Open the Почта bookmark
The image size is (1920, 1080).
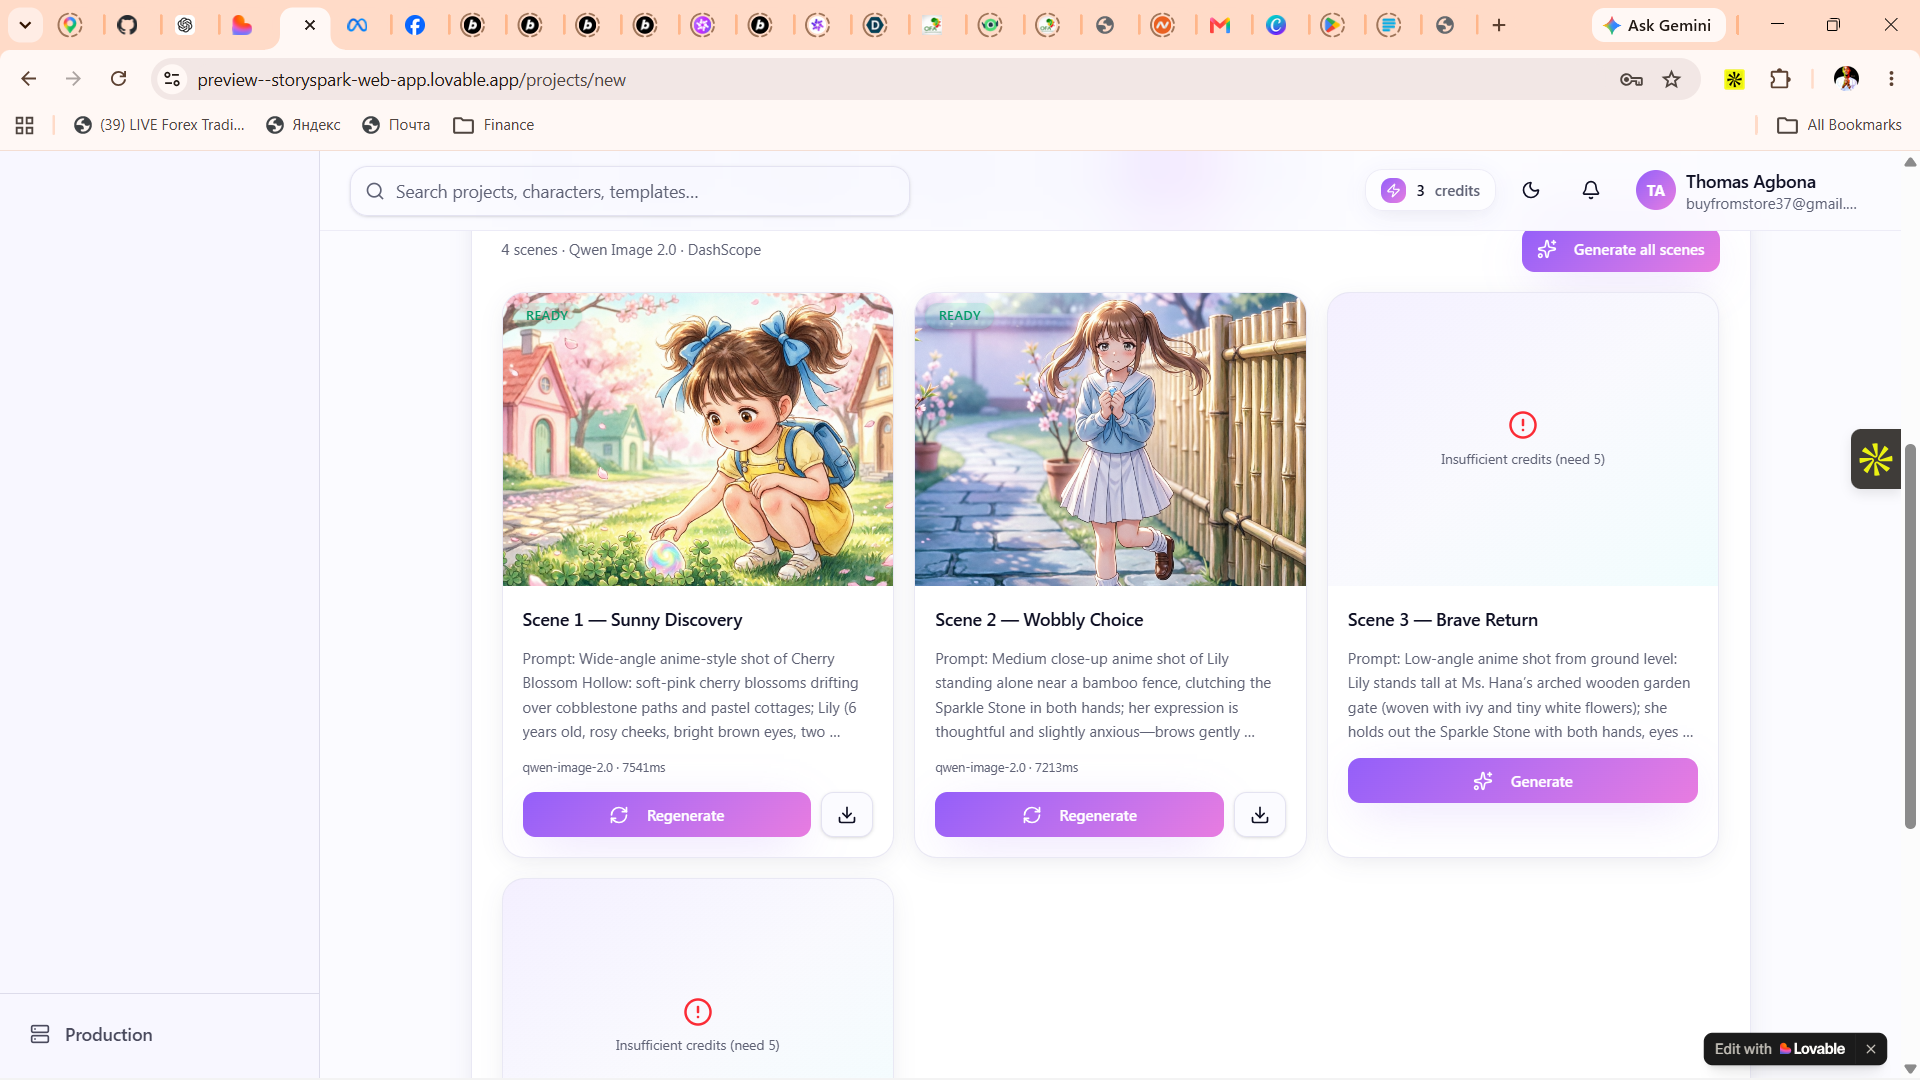(x=396, y=125)
